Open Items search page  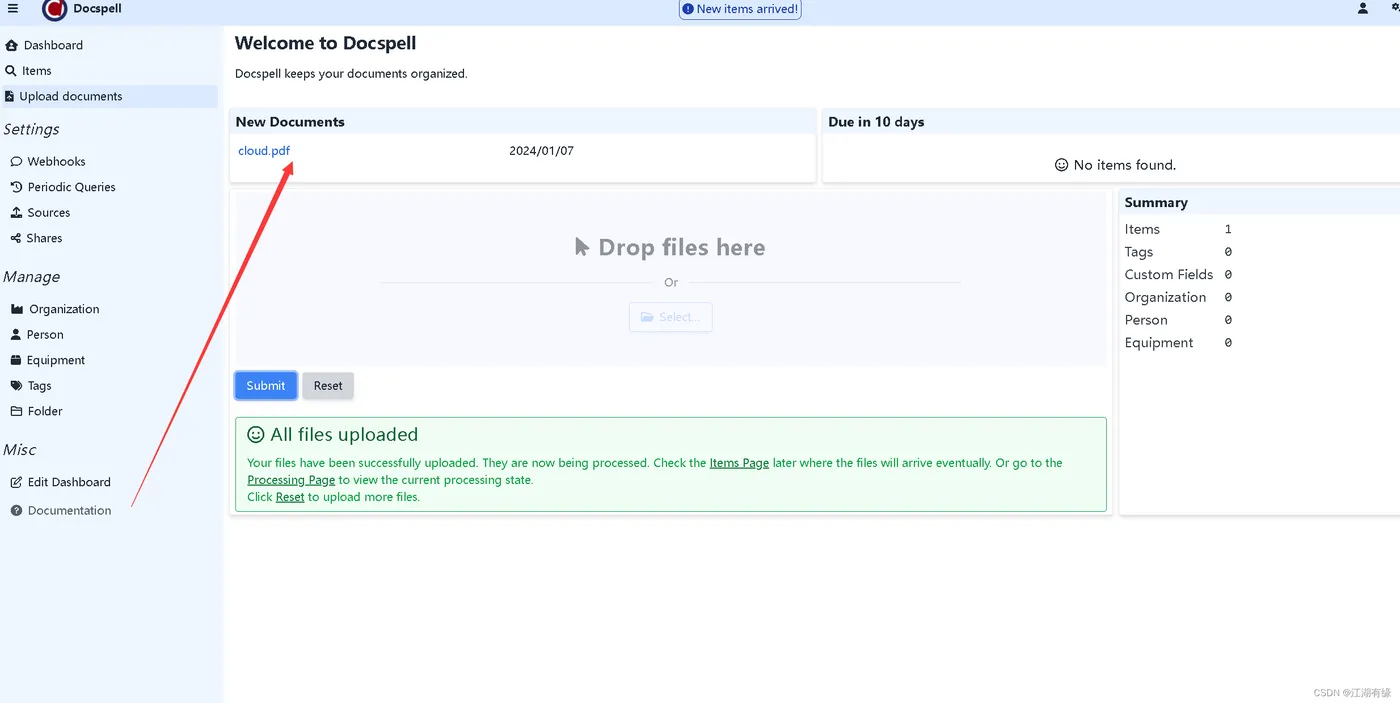pos(110,71)
